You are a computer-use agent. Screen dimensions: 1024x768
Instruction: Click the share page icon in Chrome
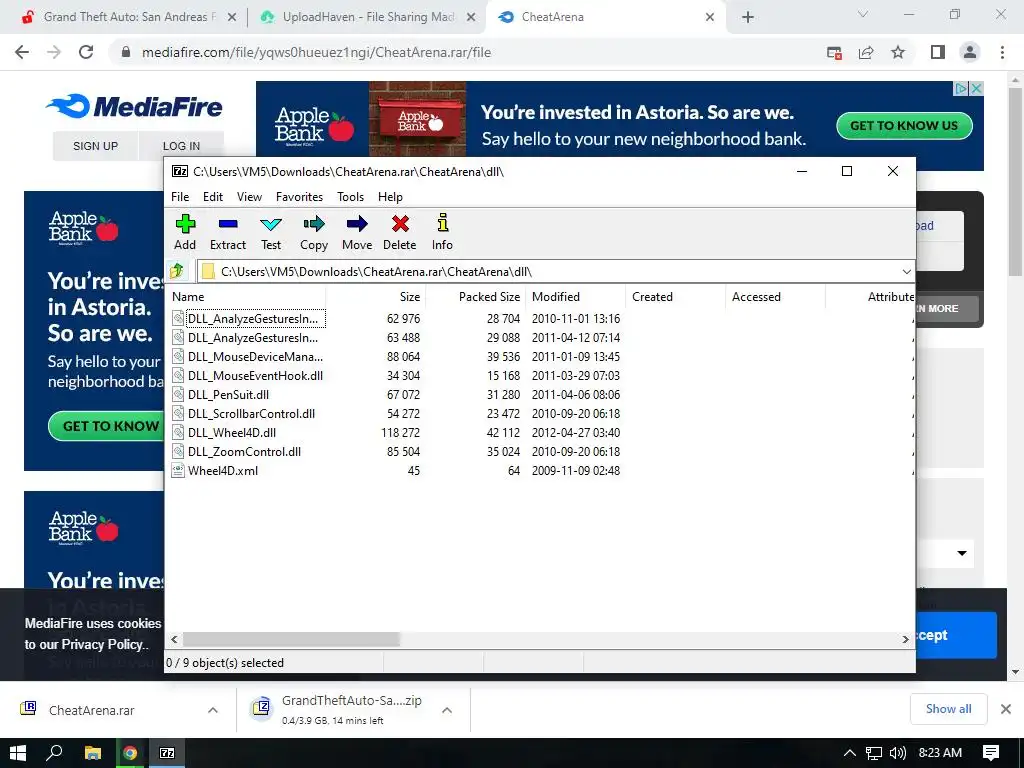(x=866, y=52)
